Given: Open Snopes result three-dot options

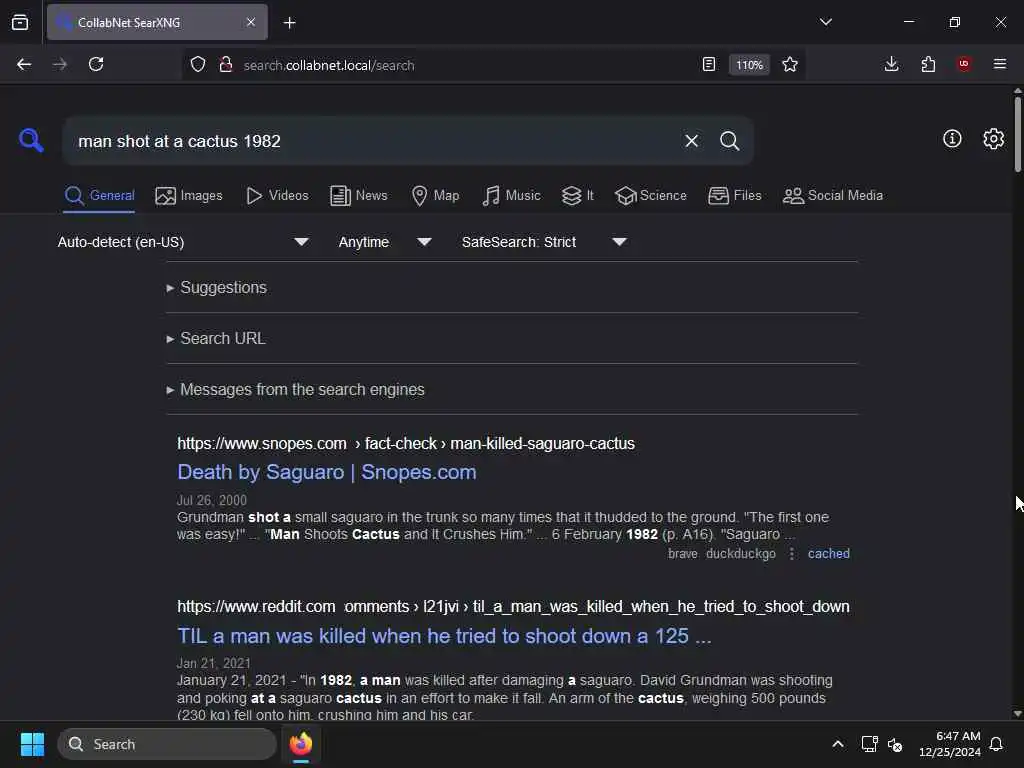Looking at the screenshot, I should click(792, 553).
